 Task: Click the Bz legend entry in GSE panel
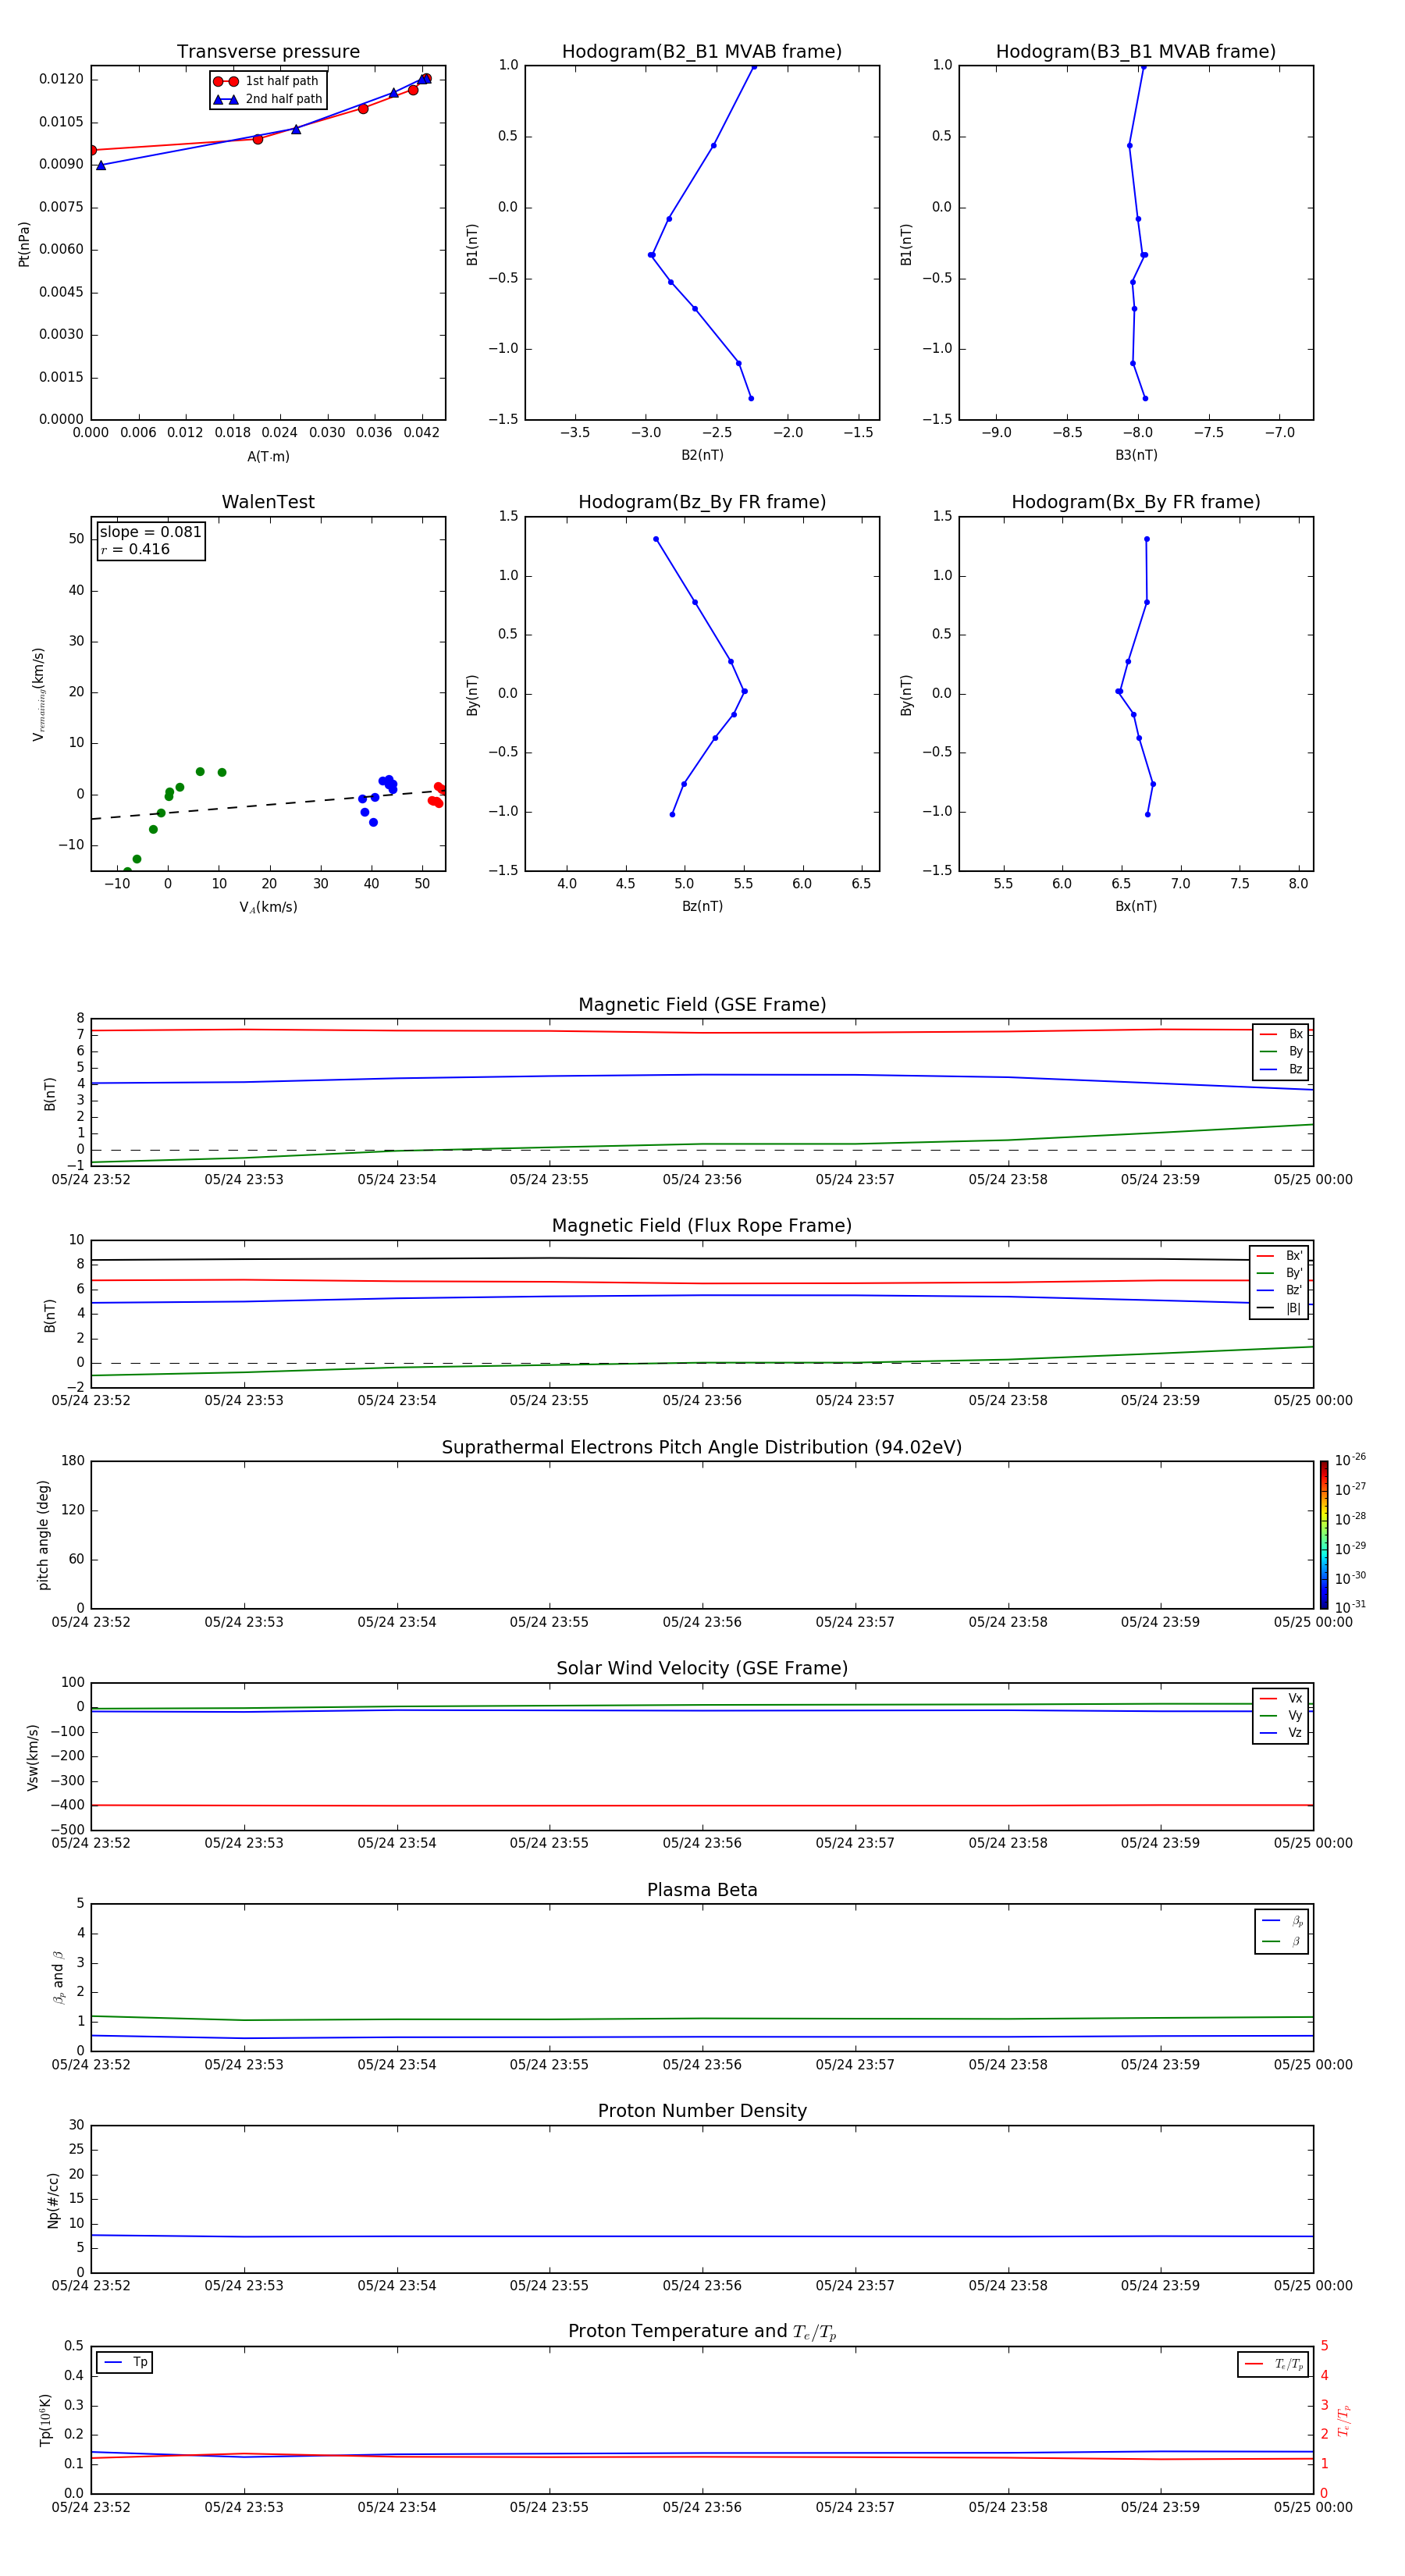1281,1069
